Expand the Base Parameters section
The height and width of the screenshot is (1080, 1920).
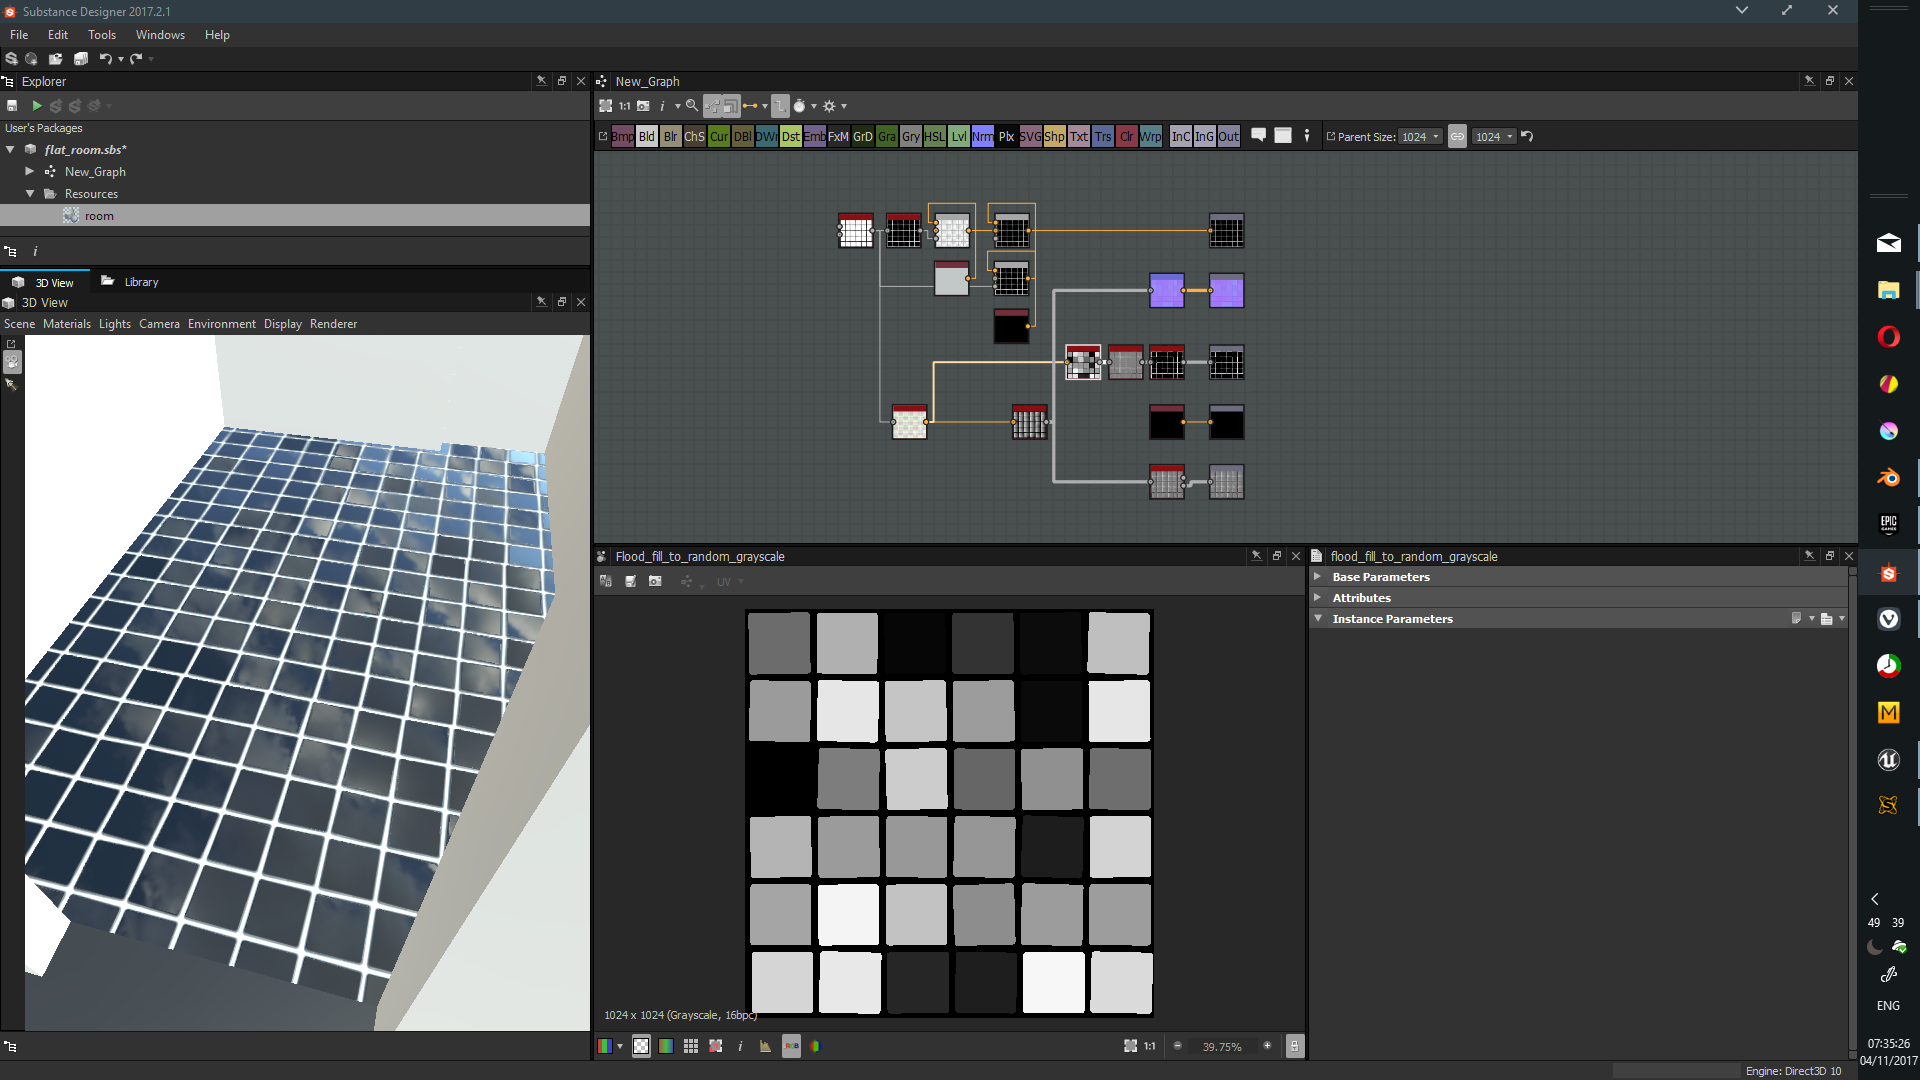pos(1318,577)
